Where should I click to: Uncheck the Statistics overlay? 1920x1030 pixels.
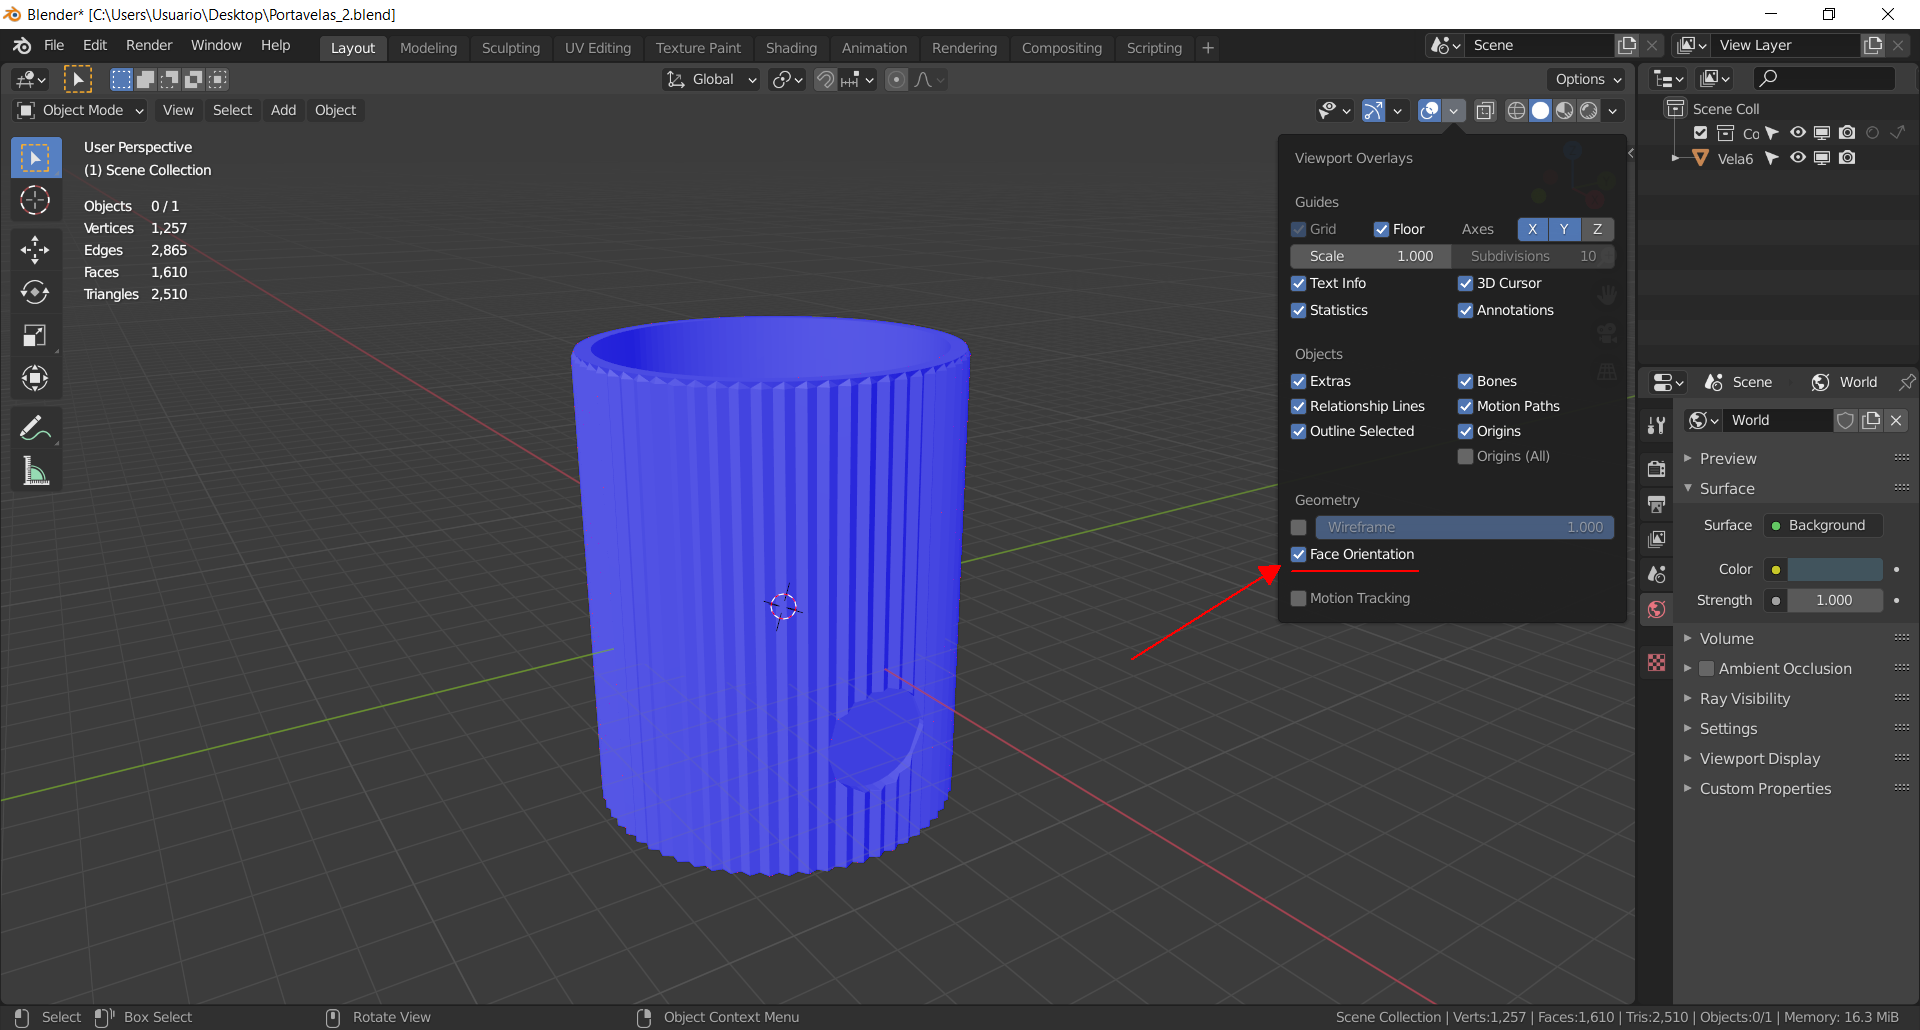[x=1299, y=310]
